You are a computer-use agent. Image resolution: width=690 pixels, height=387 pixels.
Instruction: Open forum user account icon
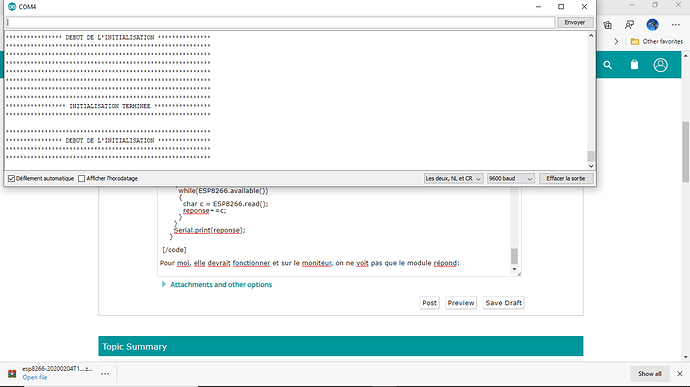click(x=661, y=65)
